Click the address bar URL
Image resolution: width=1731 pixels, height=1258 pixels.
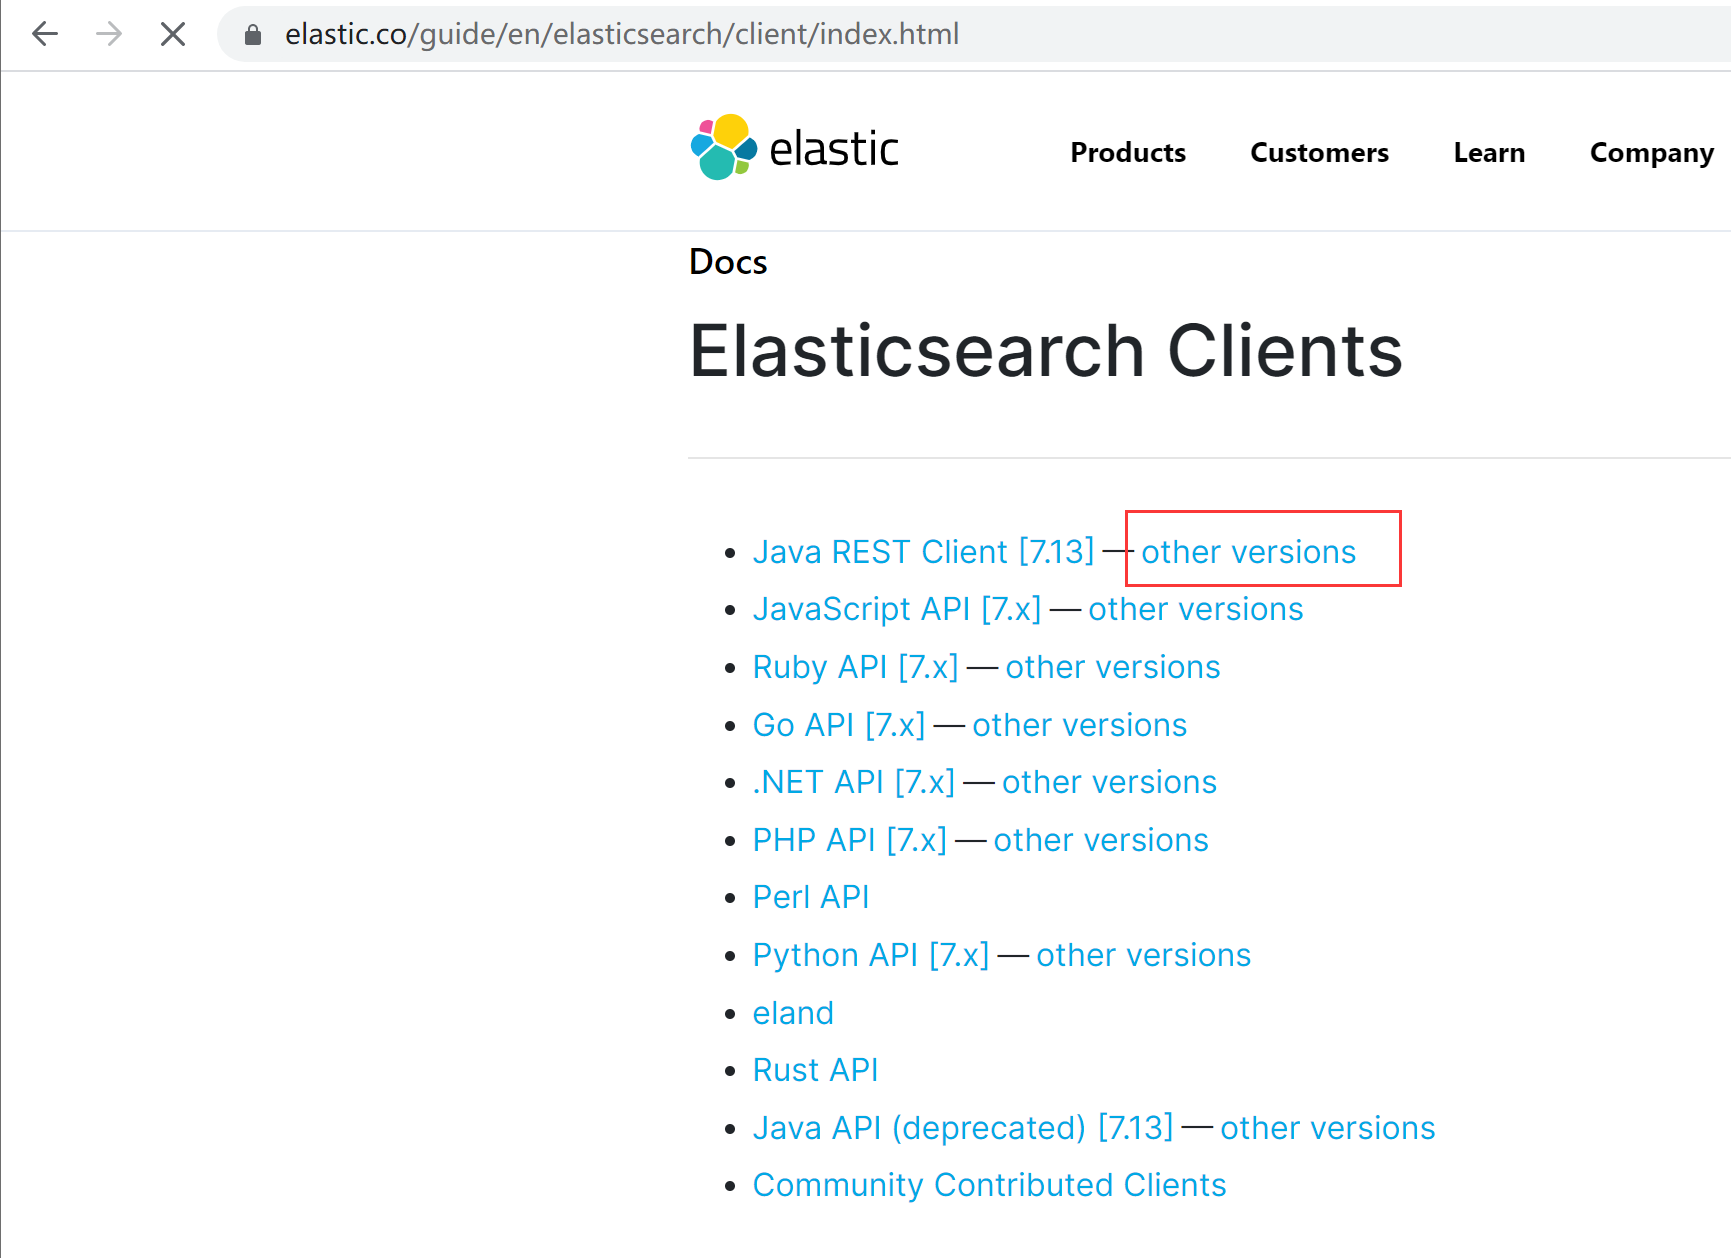coord(622,34)
